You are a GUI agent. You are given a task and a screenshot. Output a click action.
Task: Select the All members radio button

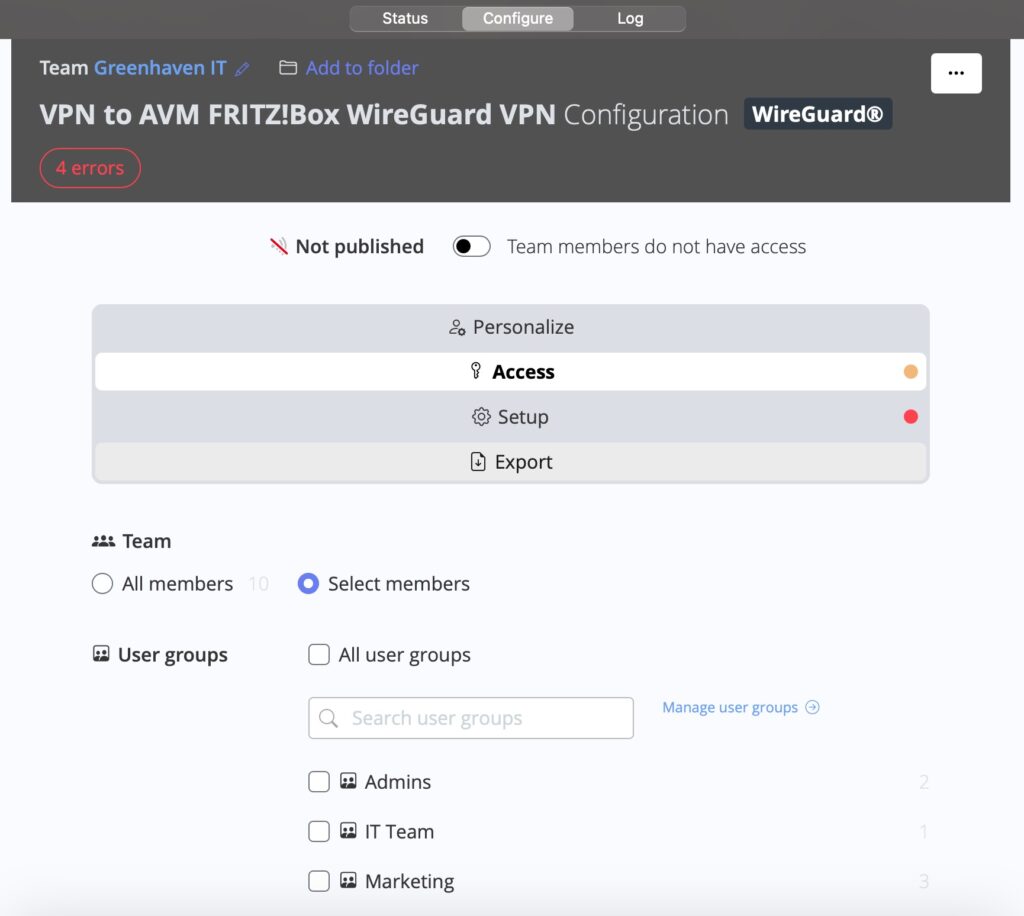[103, 583]
